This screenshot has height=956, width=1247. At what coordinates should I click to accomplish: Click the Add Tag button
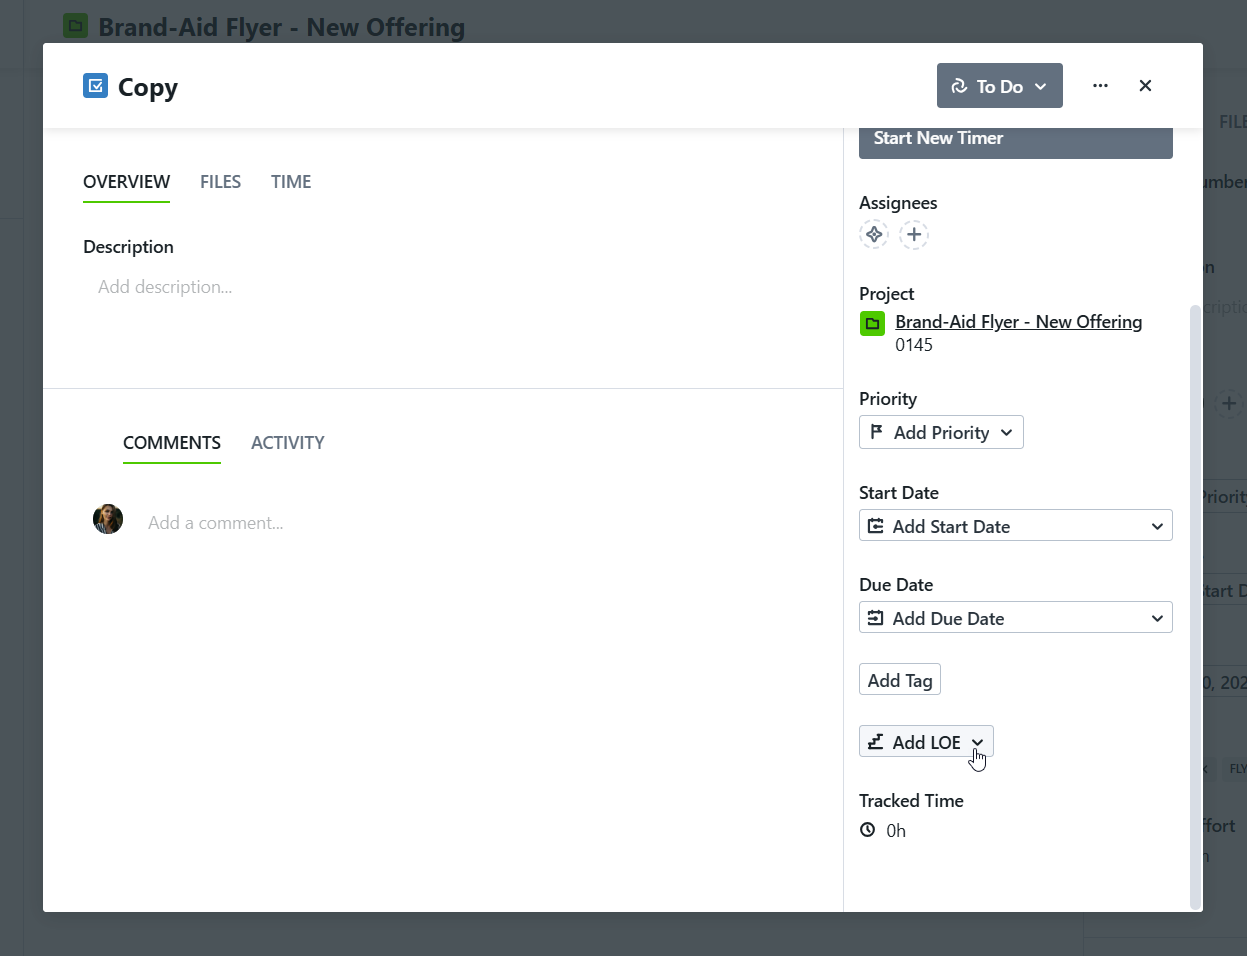pyautogui.click(x=900, y=680)
